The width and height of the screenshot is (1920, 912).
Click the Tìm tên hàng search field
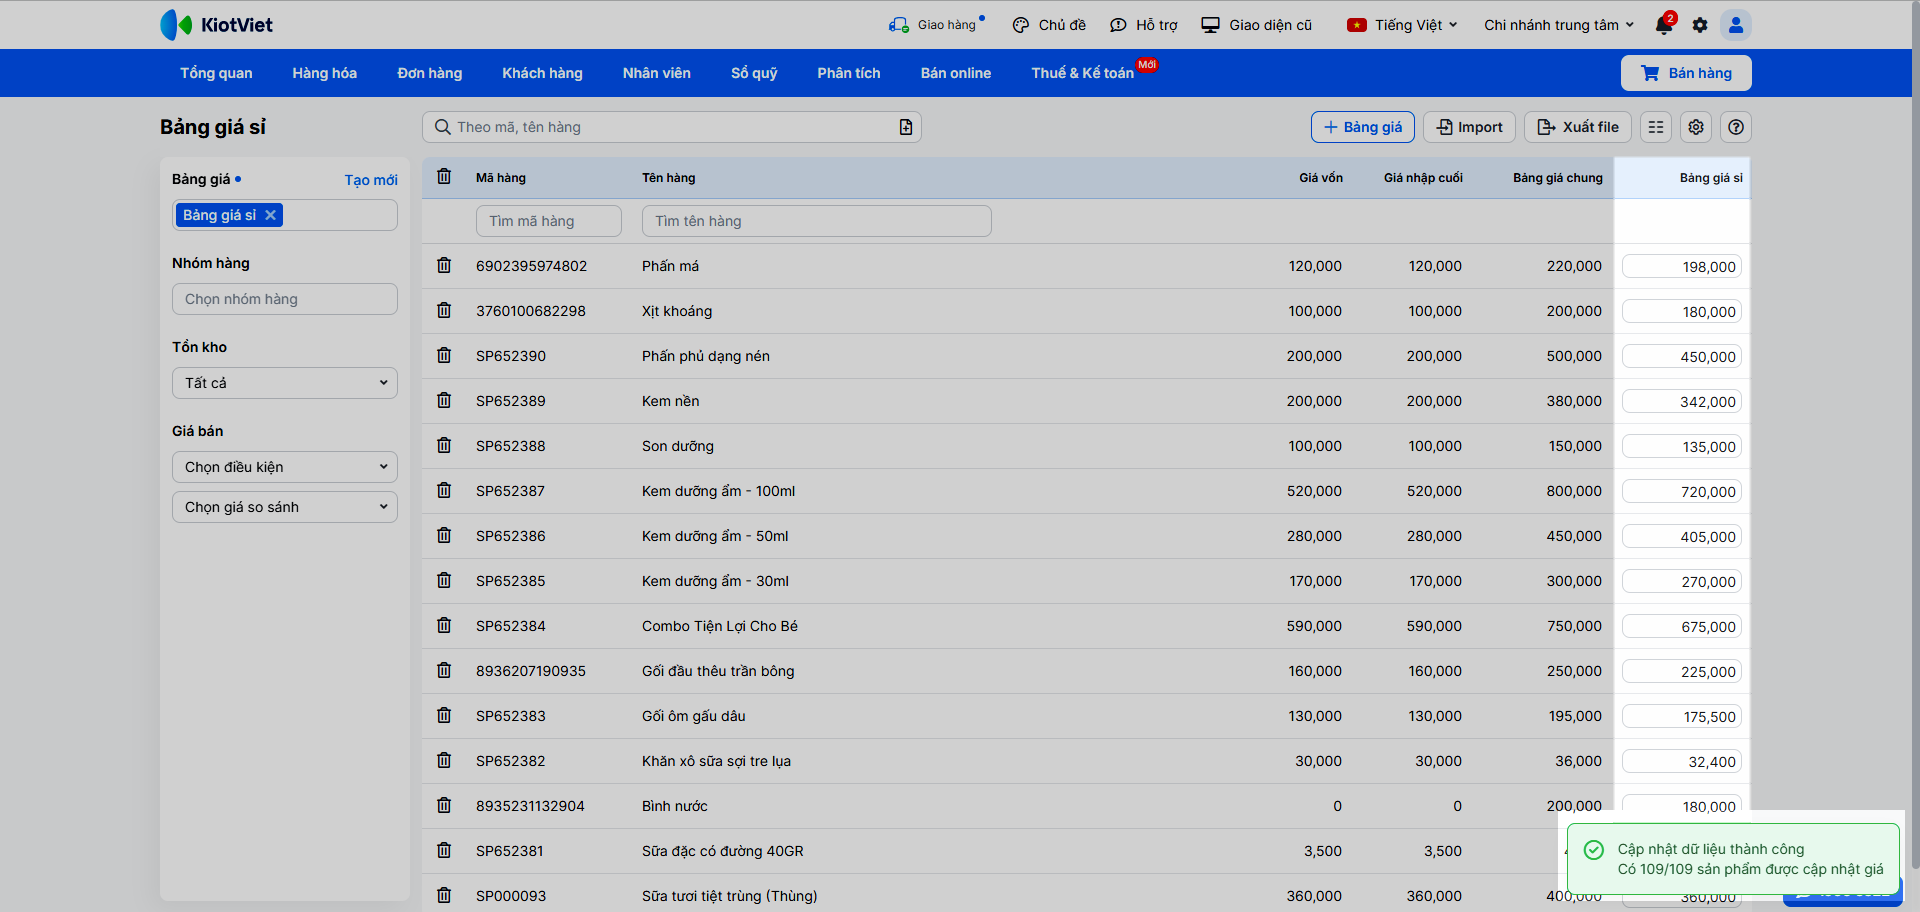pyautogui.click(x=816, y=221)
